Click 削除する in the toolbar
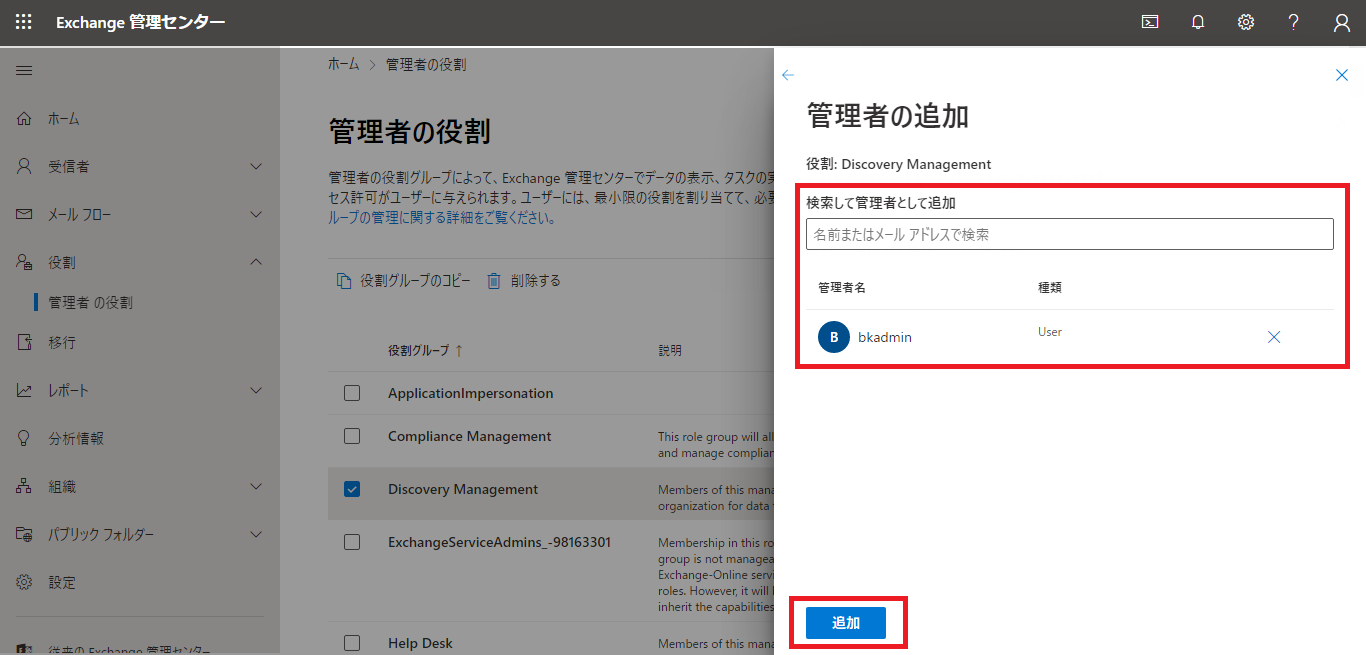The width and height of the screenshot is (1366, 655). click(535, 281)
